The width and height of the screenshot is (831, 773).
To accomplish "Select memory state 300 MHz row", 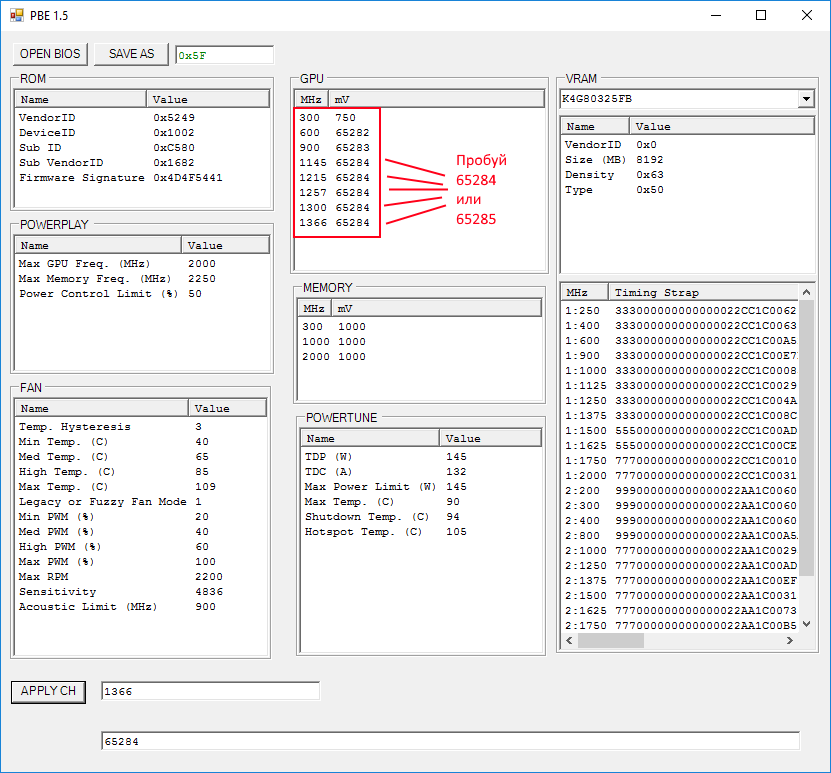I will click(x=419, y=327).
